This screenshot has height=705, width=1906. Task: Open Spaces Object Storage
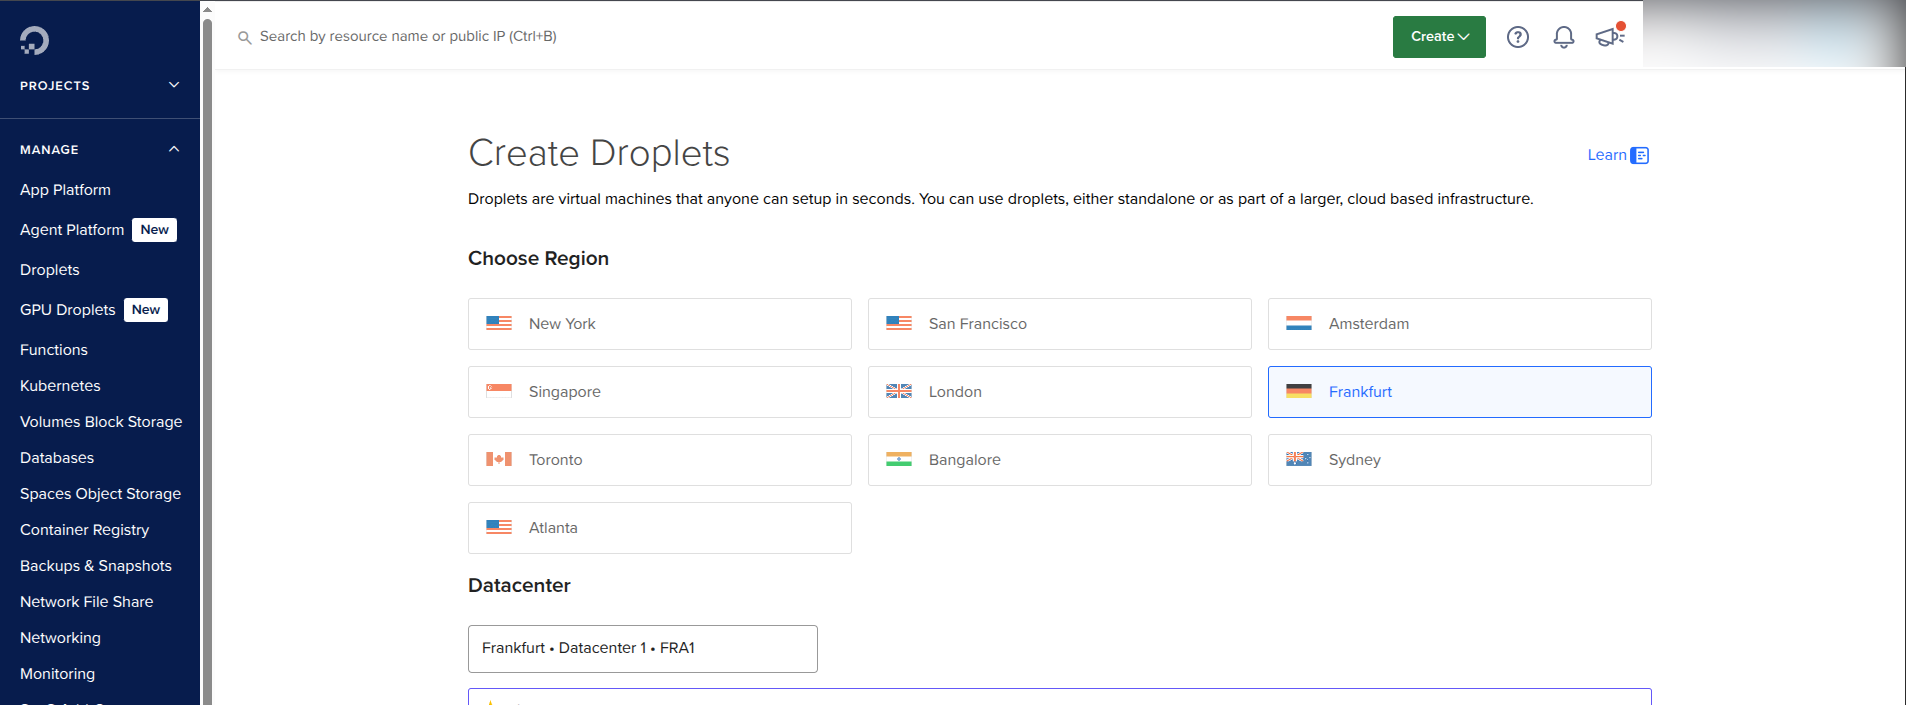[x=100, y=494]
